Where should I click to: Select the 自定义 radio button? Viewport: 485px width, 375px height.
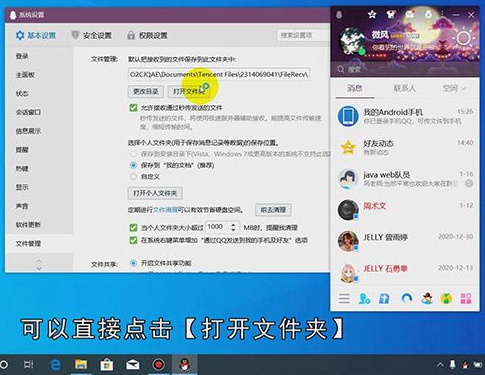click(133, 177)
